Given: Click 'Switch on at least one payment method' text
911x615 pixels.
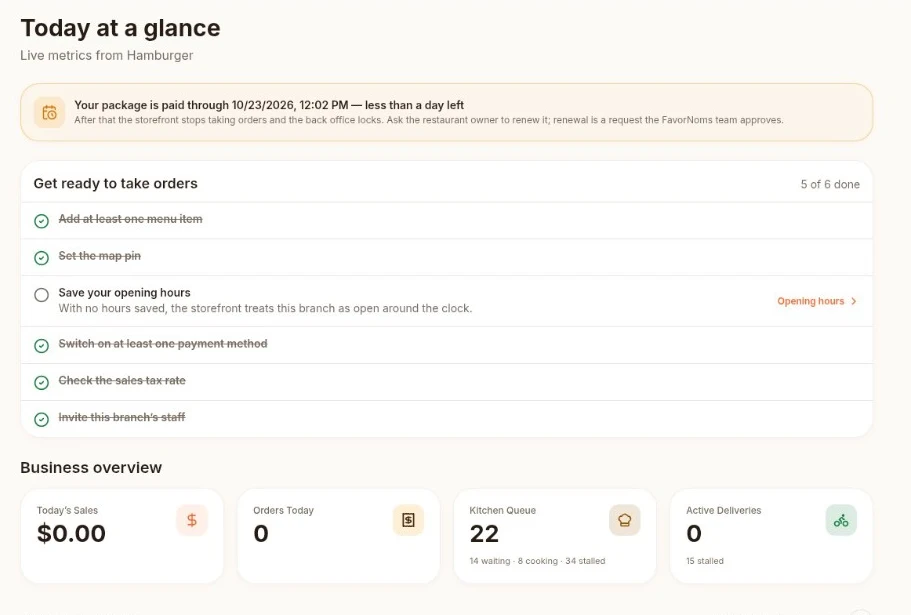Looking at the screenshot, I should [163, 343].
